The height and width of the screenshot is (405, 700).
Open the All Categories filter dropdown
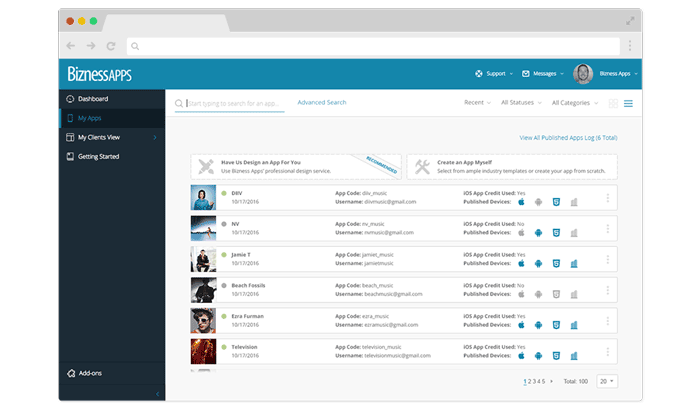575,103
